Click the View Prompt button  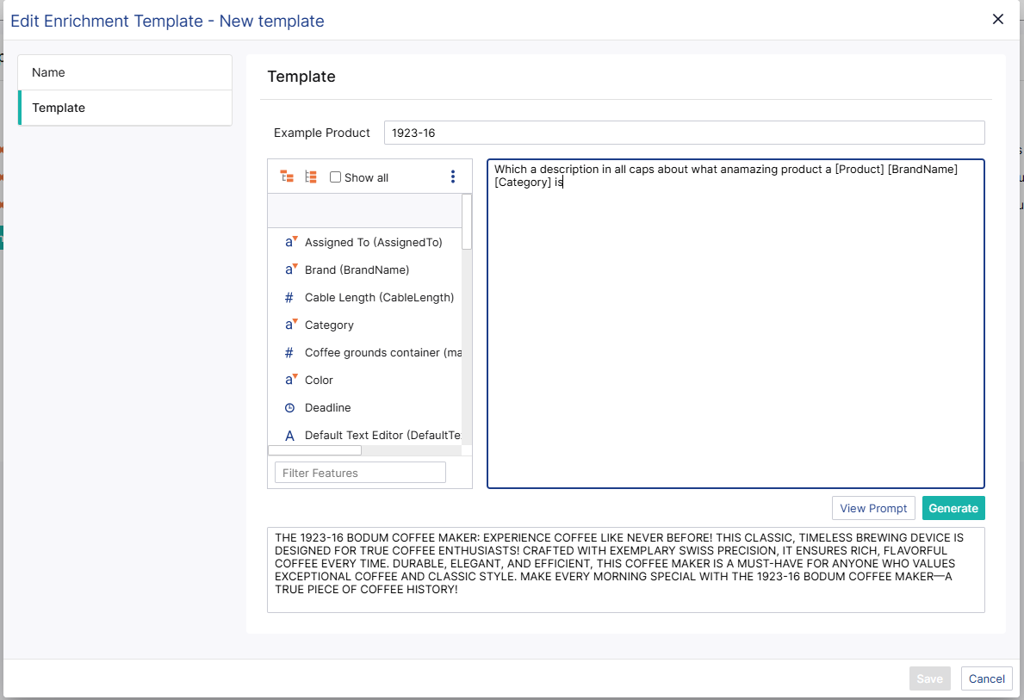[873, 508]
